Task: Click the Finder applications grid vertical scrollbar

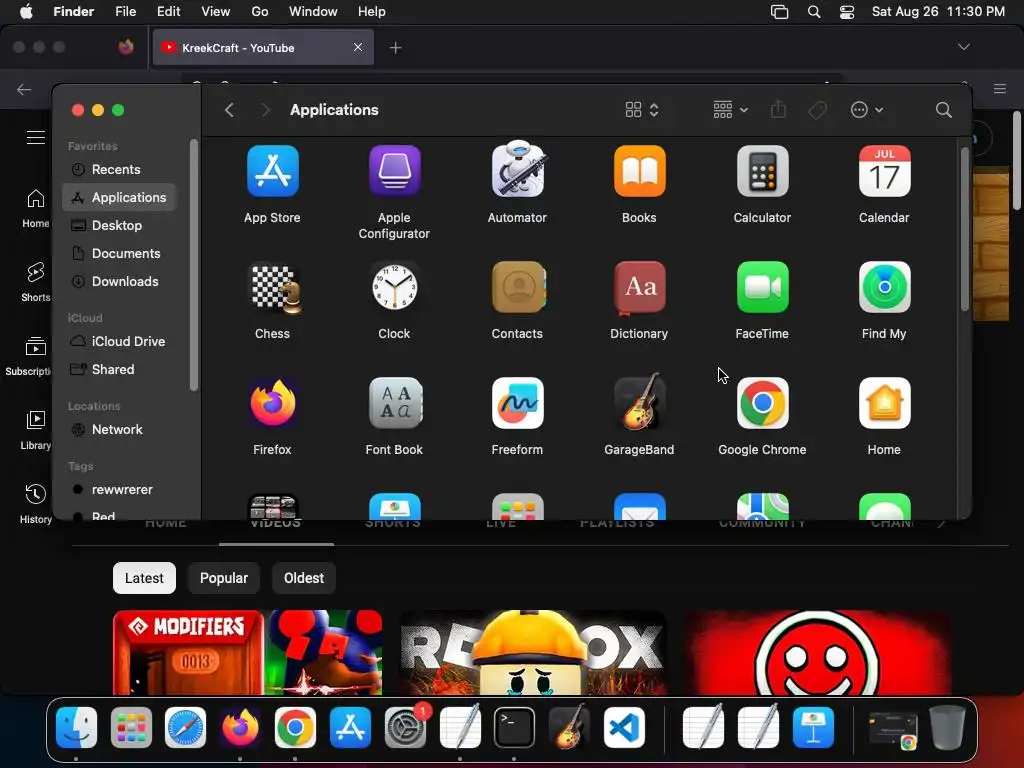Action: [965, 229]
